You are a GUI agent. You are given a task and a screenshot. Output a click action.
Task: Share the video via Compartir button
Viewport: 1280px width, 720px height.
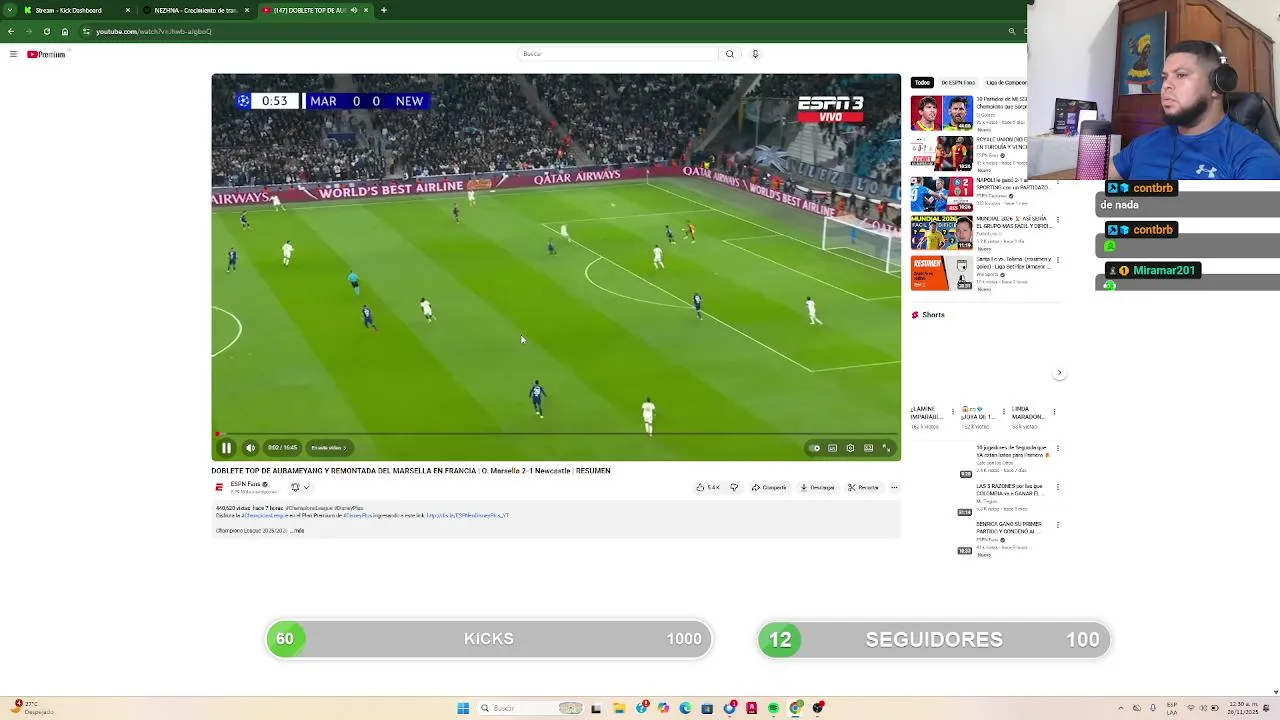769,487
